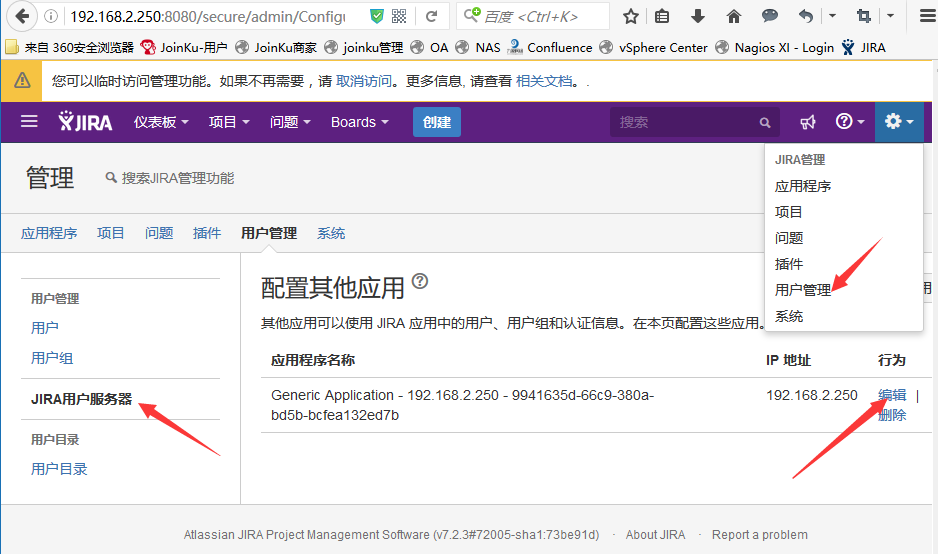Click the browser address bar URL
Image resolution: width=938 pixels, height=554 pixels.
pyautogui.click(x=208, y=17)
